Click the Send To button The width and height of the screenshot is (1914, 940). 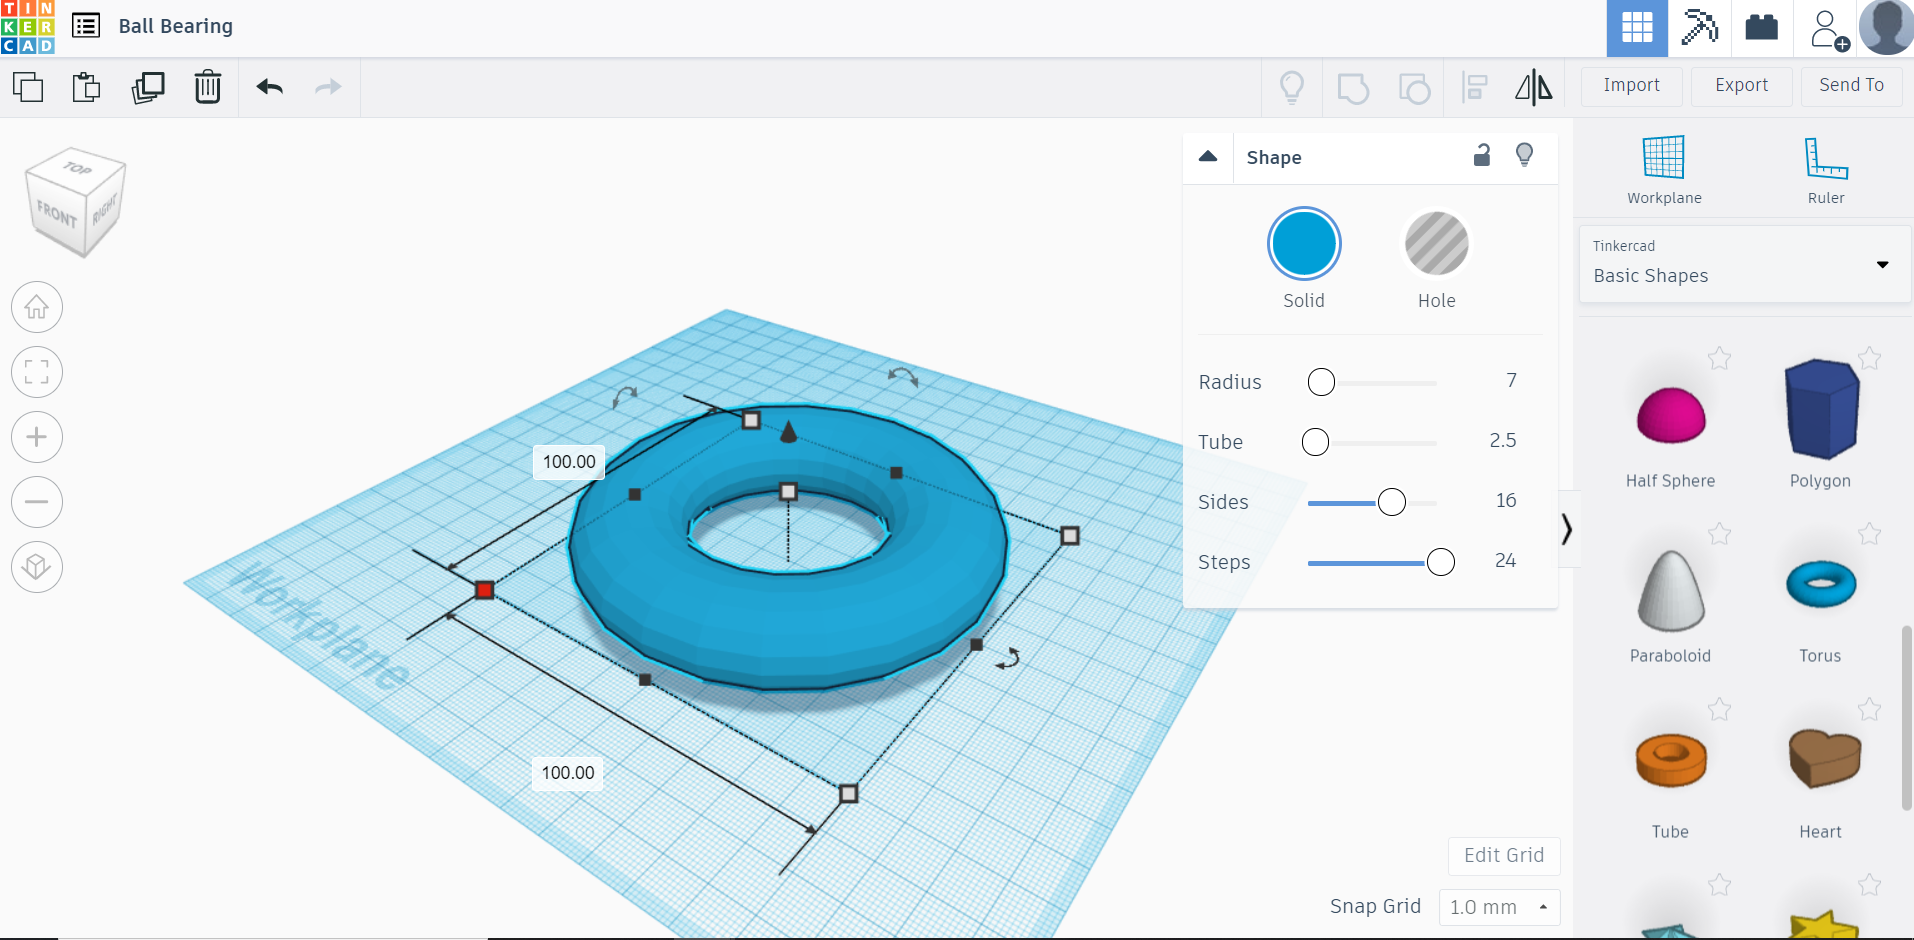pos(1851,86)
